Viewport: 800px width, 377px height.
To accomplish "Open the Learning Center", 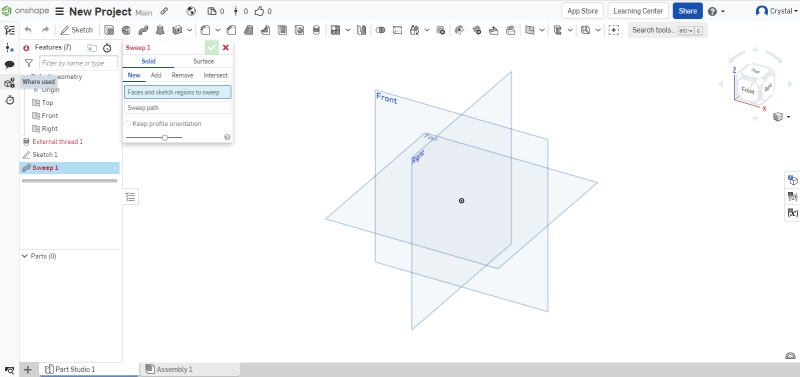I will pyautogui.click(x=638, y=11).
